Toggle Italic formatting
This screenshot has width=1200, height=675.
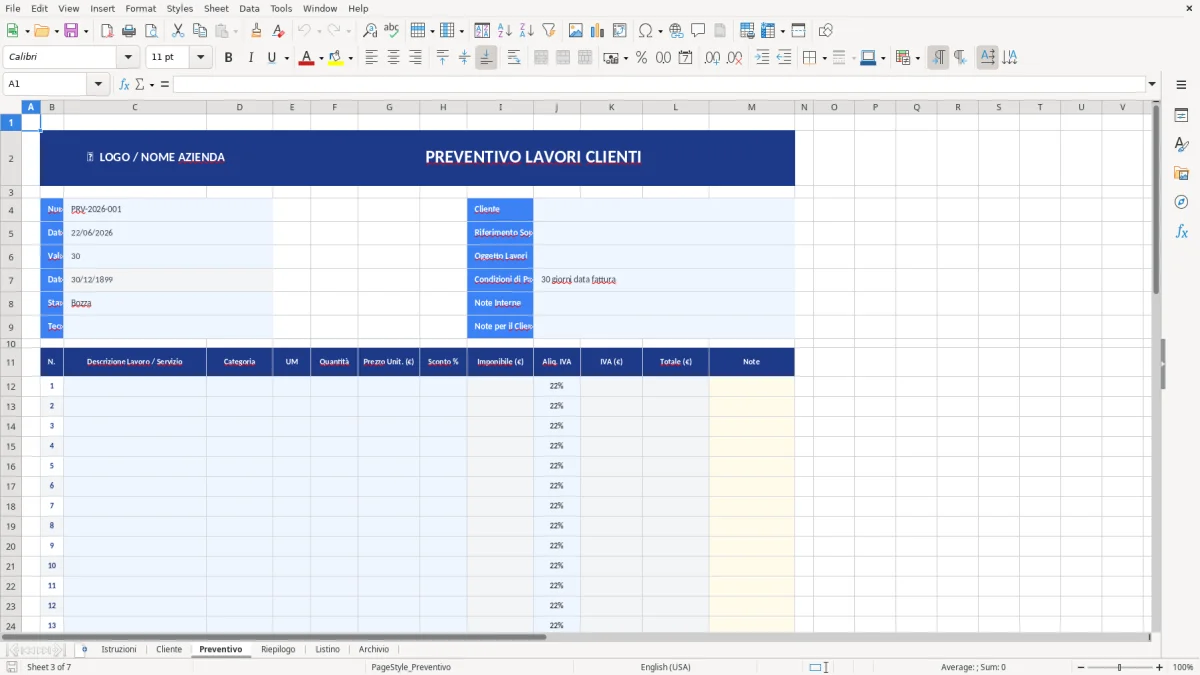[250, 58]
